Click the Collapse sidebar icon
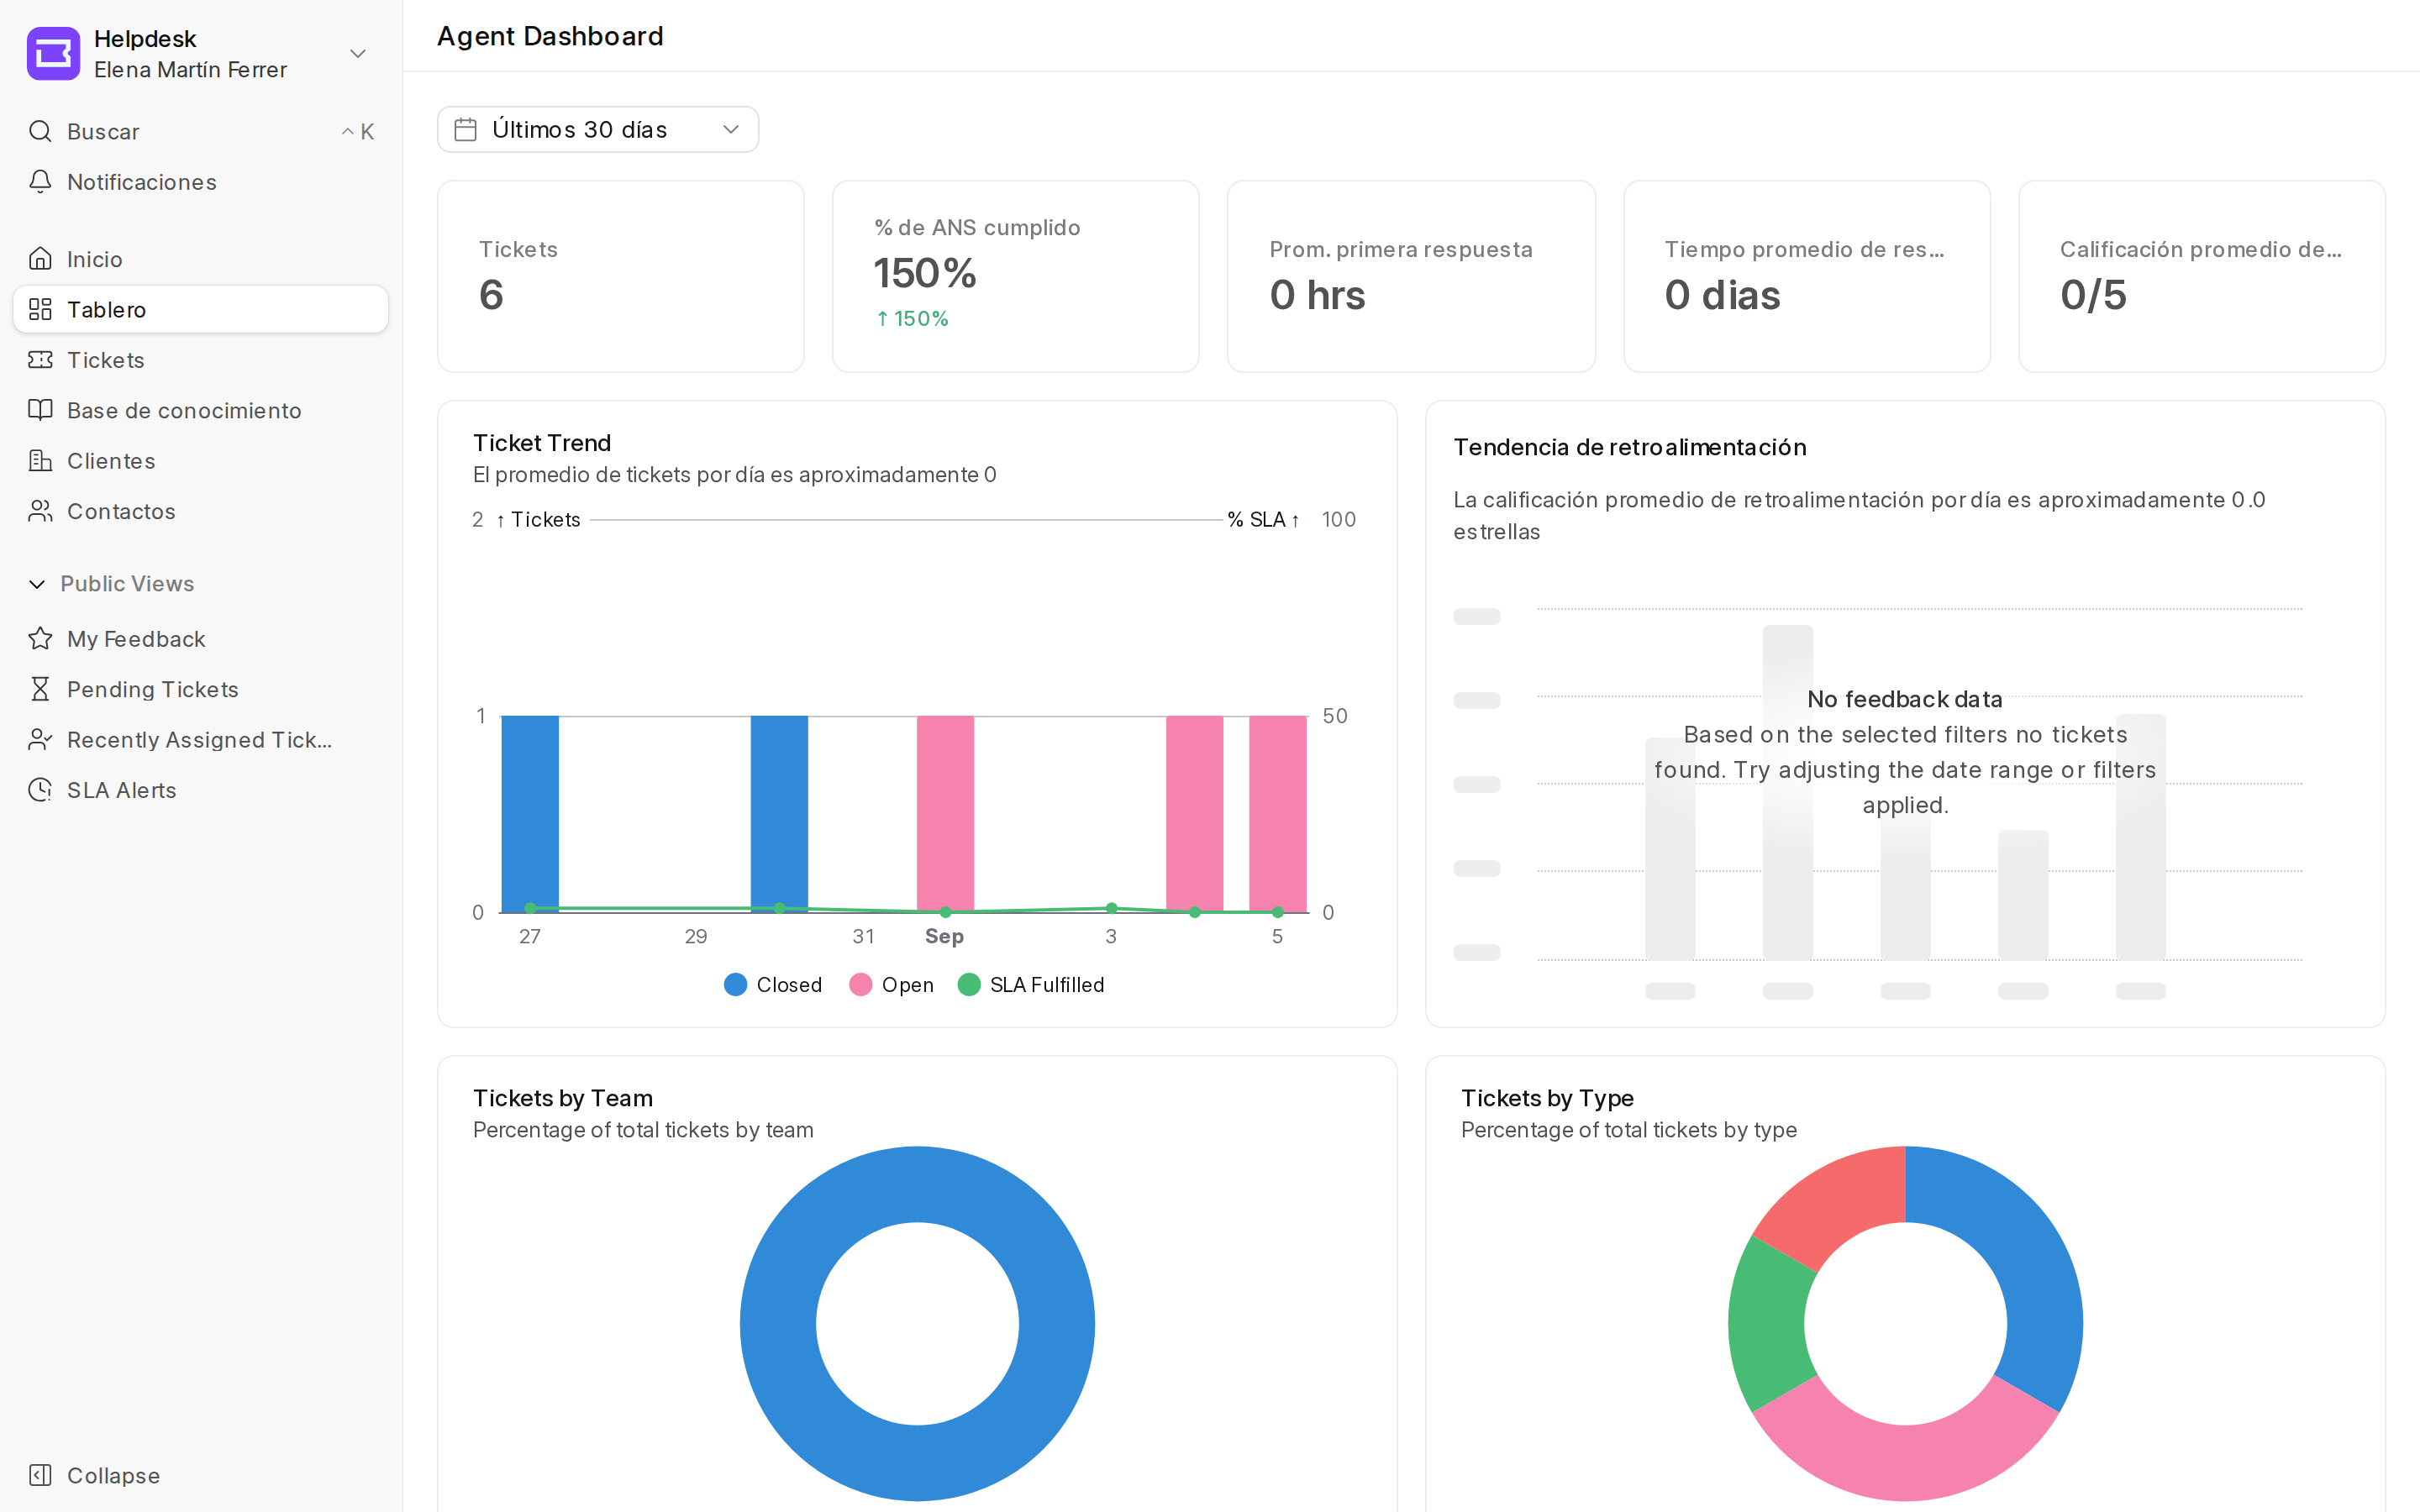2420x1512 pixels. 40,1475
